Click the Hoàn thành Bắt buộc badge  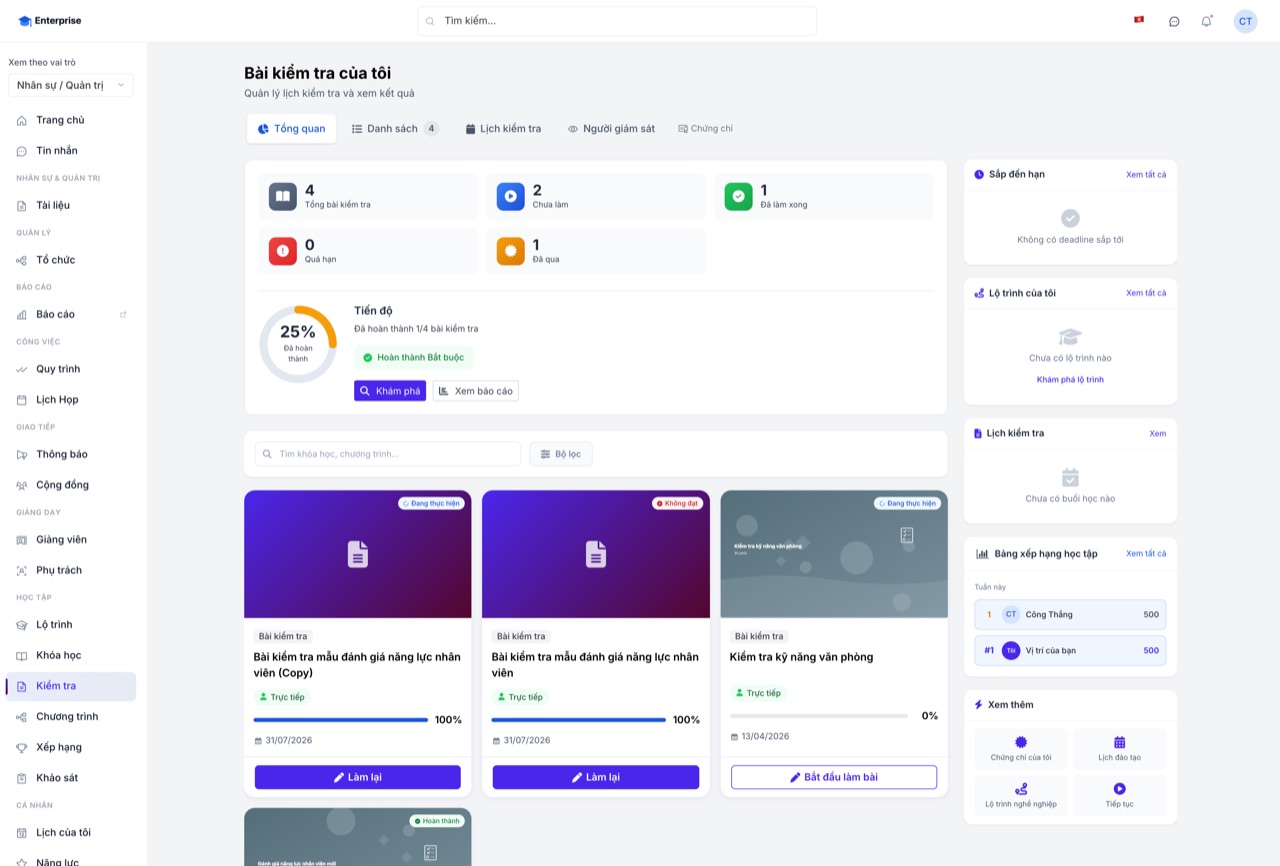(x=414, y=358)
